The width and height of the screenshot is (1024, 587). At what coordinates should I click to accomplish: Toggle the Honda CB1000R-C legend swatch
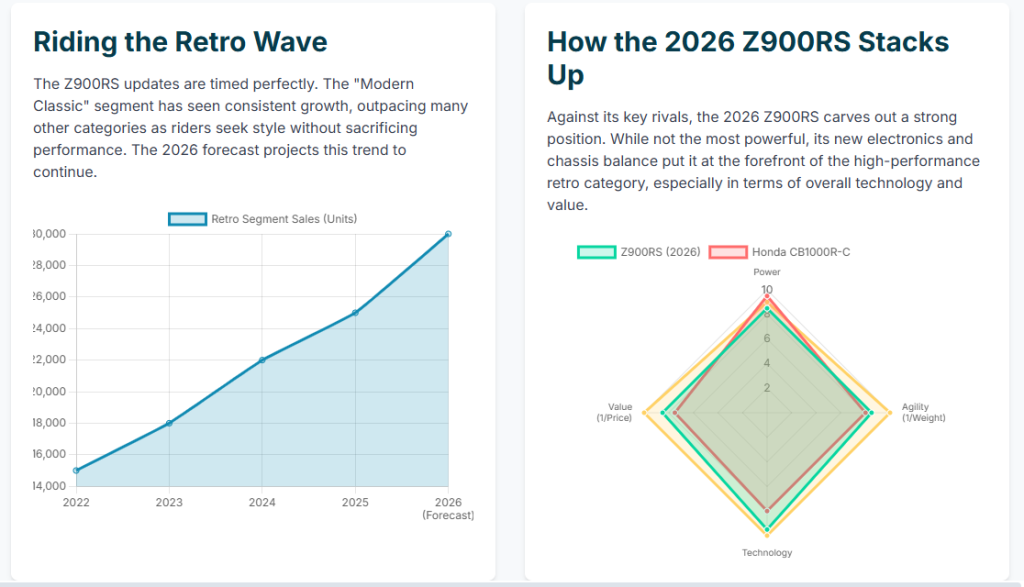pos(728,252)
